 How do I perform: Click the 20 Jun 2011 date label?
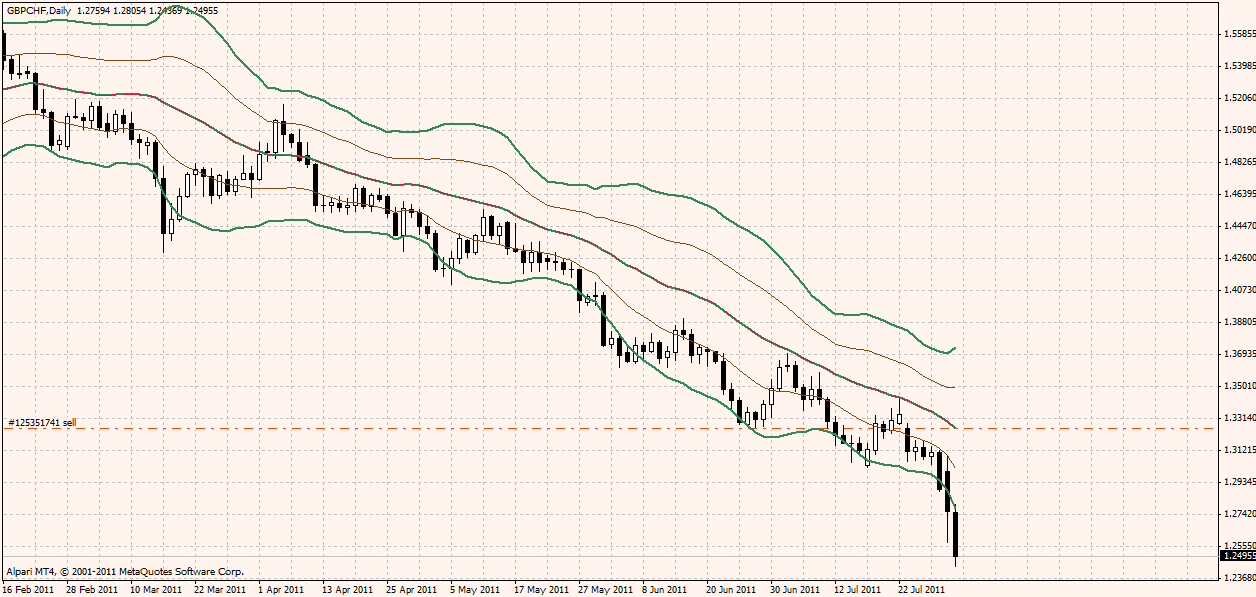point(732,590)
